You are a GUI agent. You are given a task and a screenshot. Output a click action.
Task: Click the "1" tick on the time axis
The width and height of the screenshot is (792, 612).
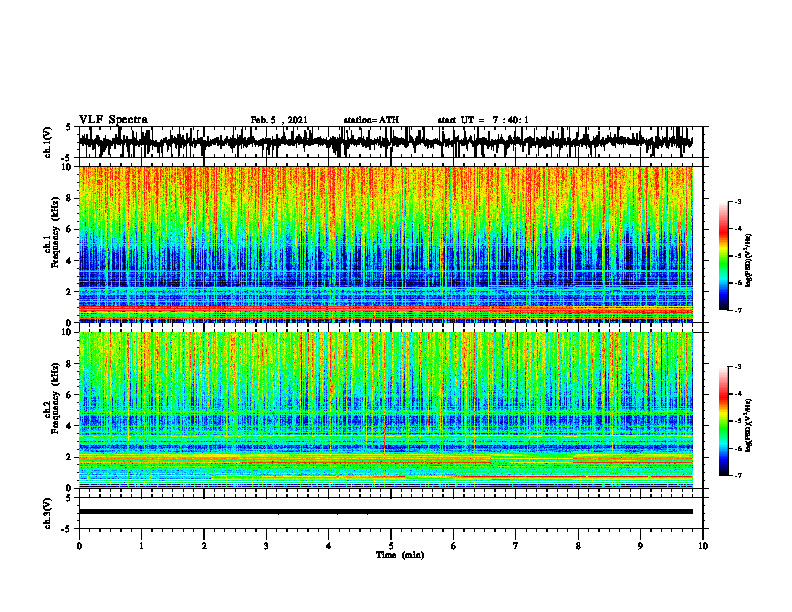tap(141, 546)
